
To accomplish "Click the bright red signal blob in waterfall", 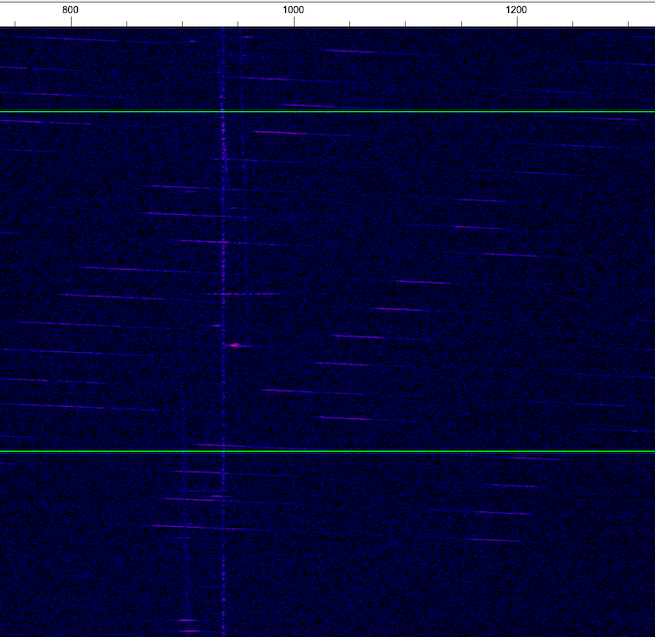I will (235, 345).
